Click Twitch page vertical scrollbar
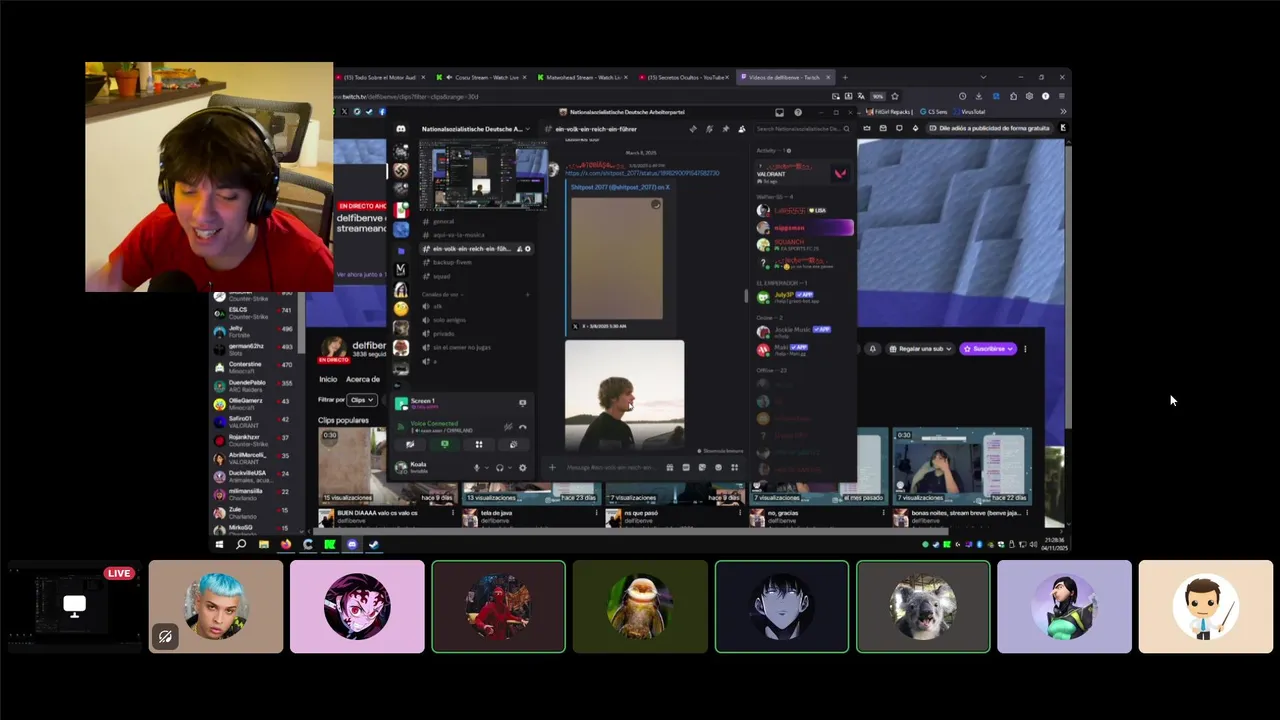 point(1068,290)
